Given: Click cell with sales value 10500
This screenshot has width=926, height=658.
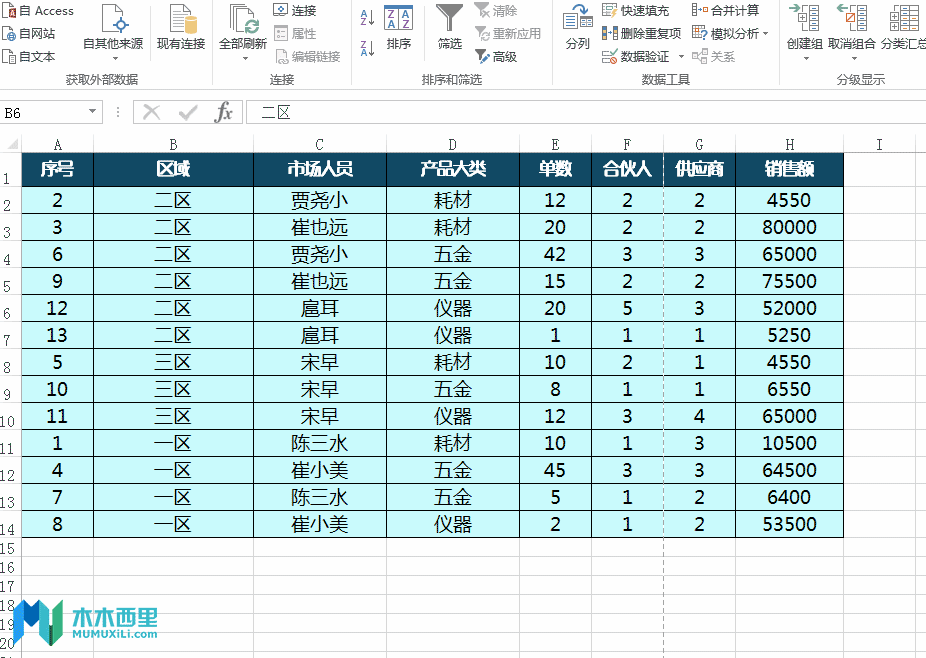Looking at the screenshot, I should coord(790,444).
